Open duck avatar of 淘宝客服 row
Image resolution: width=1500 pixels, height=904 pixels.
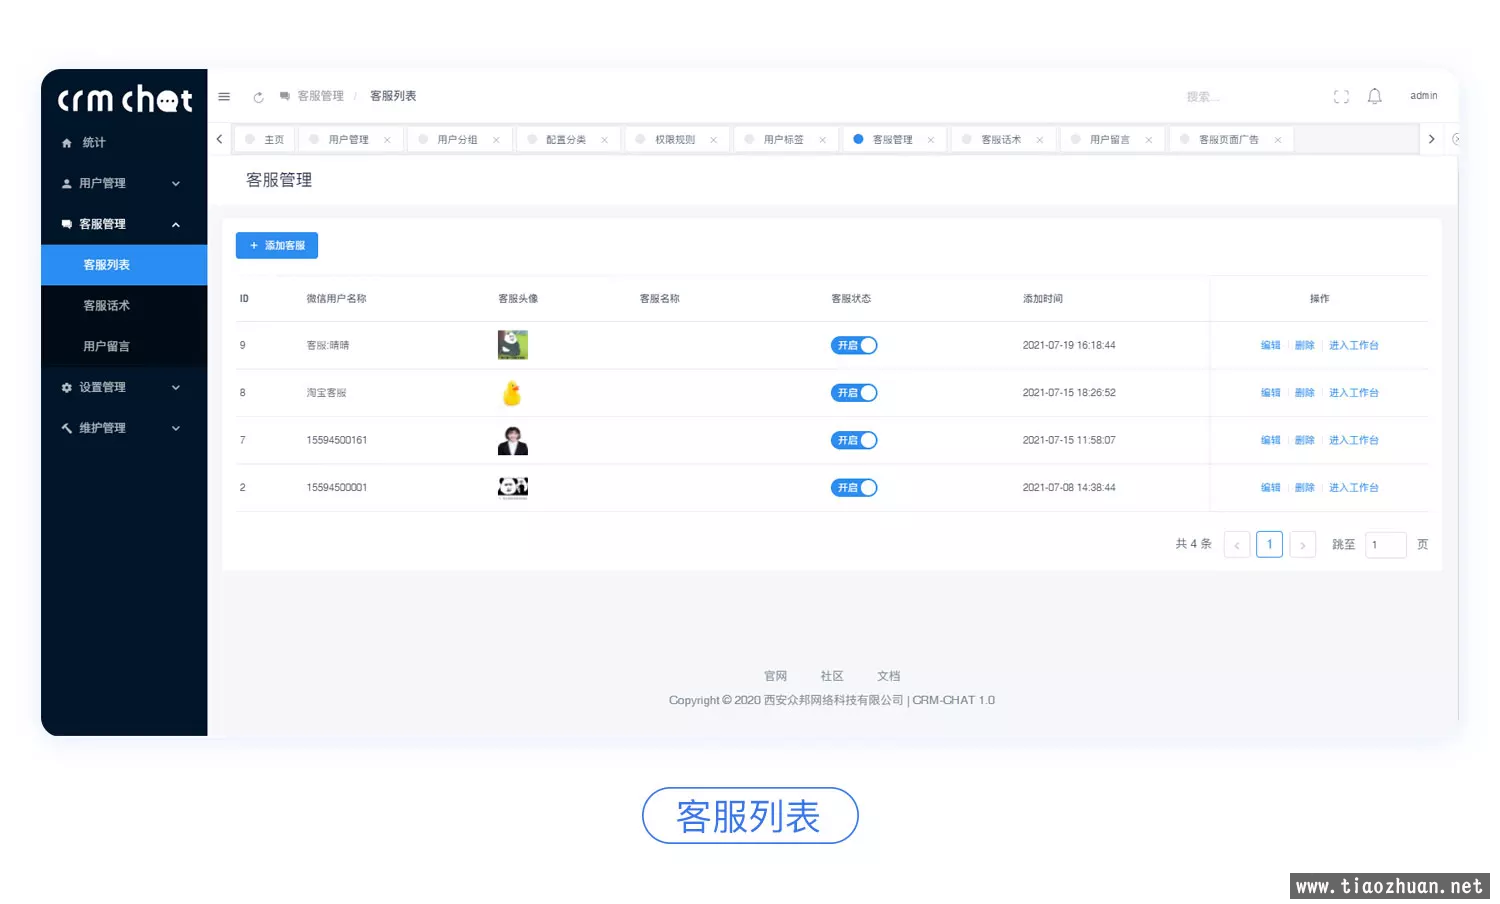click(513, 393)
